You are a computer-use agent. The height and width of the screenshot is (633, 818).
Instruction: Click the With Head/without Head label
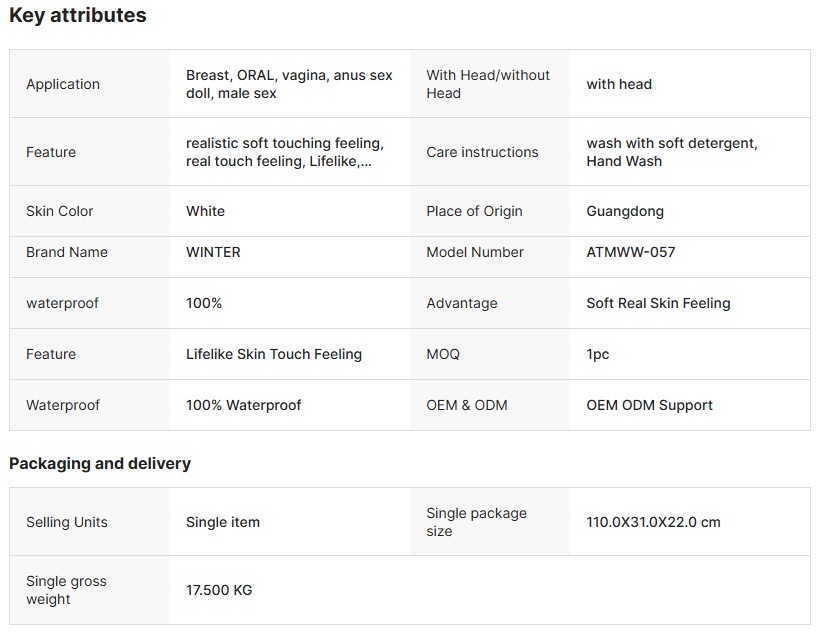tap(488, 84)
